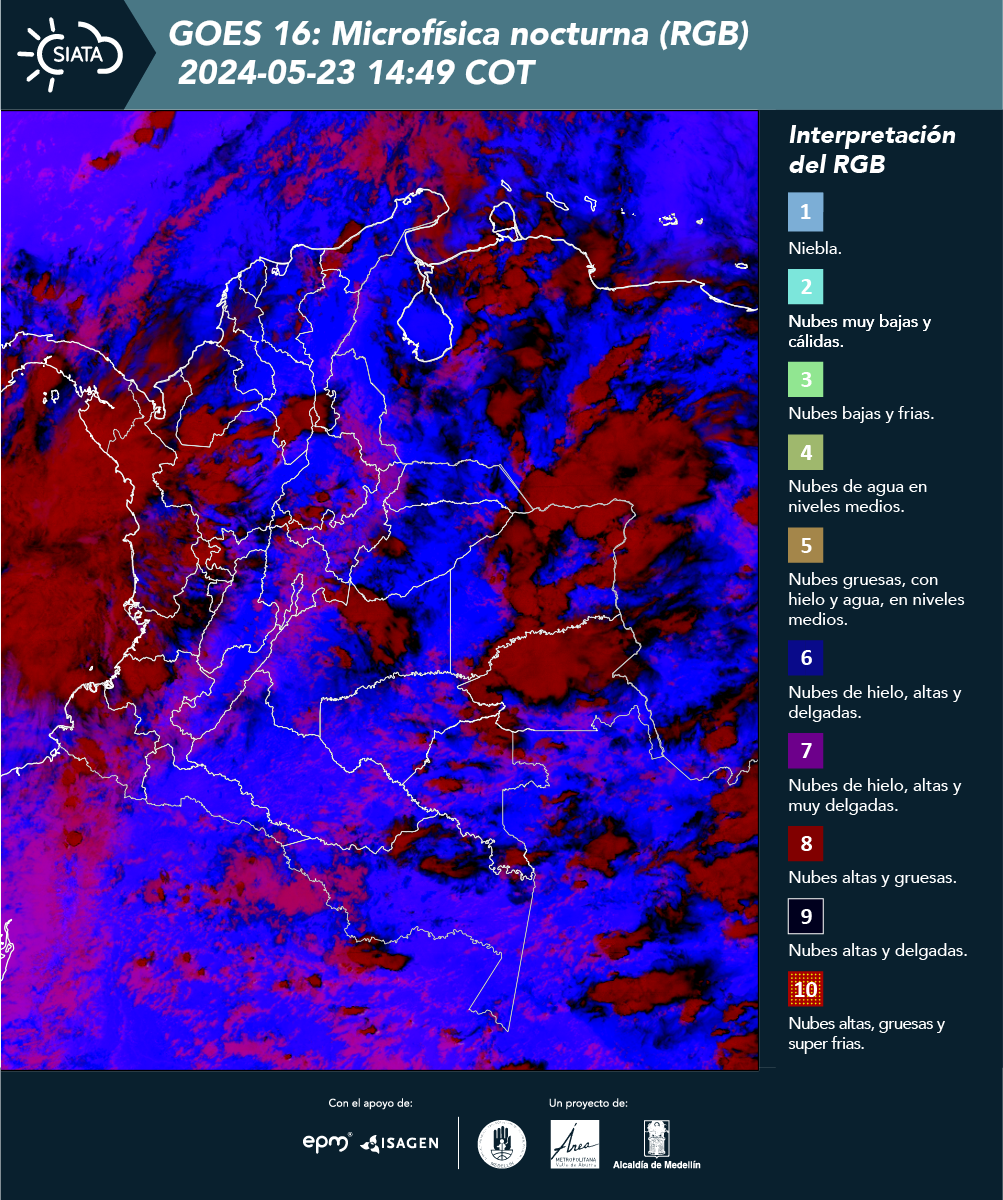The image size is (1003, 1200).
Task: Select legend swatch 7 muy delgadas
Action: [806, 750]
